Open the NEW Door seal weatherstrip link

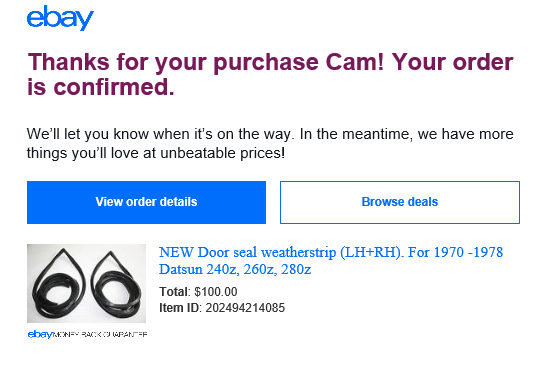331,261
